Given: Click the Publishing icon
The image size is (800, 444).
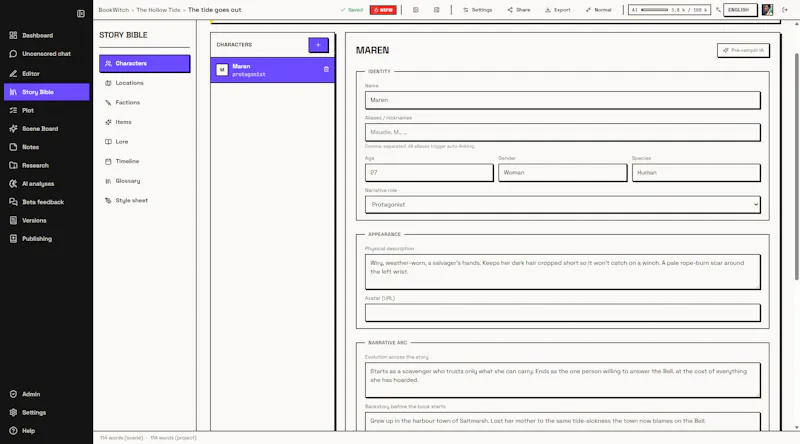Looking at the screenshot, I should (13, 239).
